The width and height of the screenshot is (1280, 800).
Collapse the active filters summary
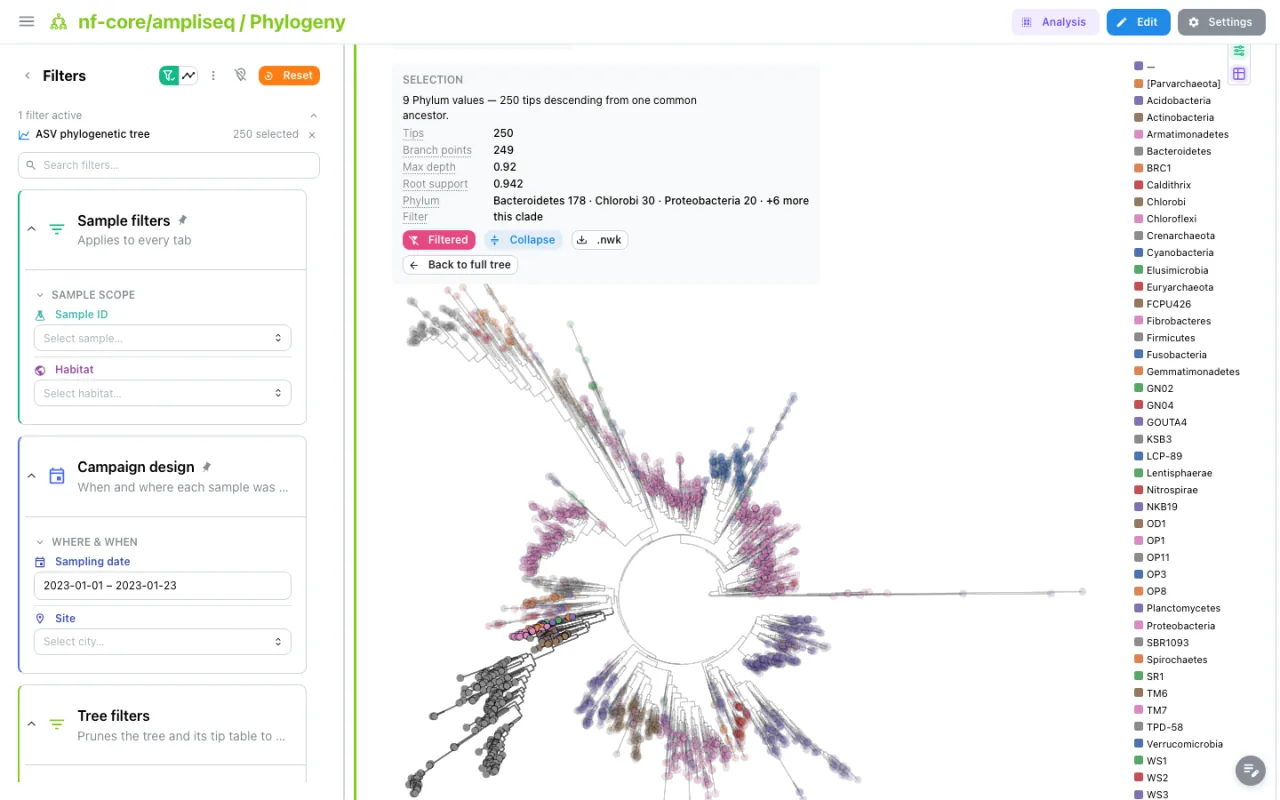(x=313, y=115)
